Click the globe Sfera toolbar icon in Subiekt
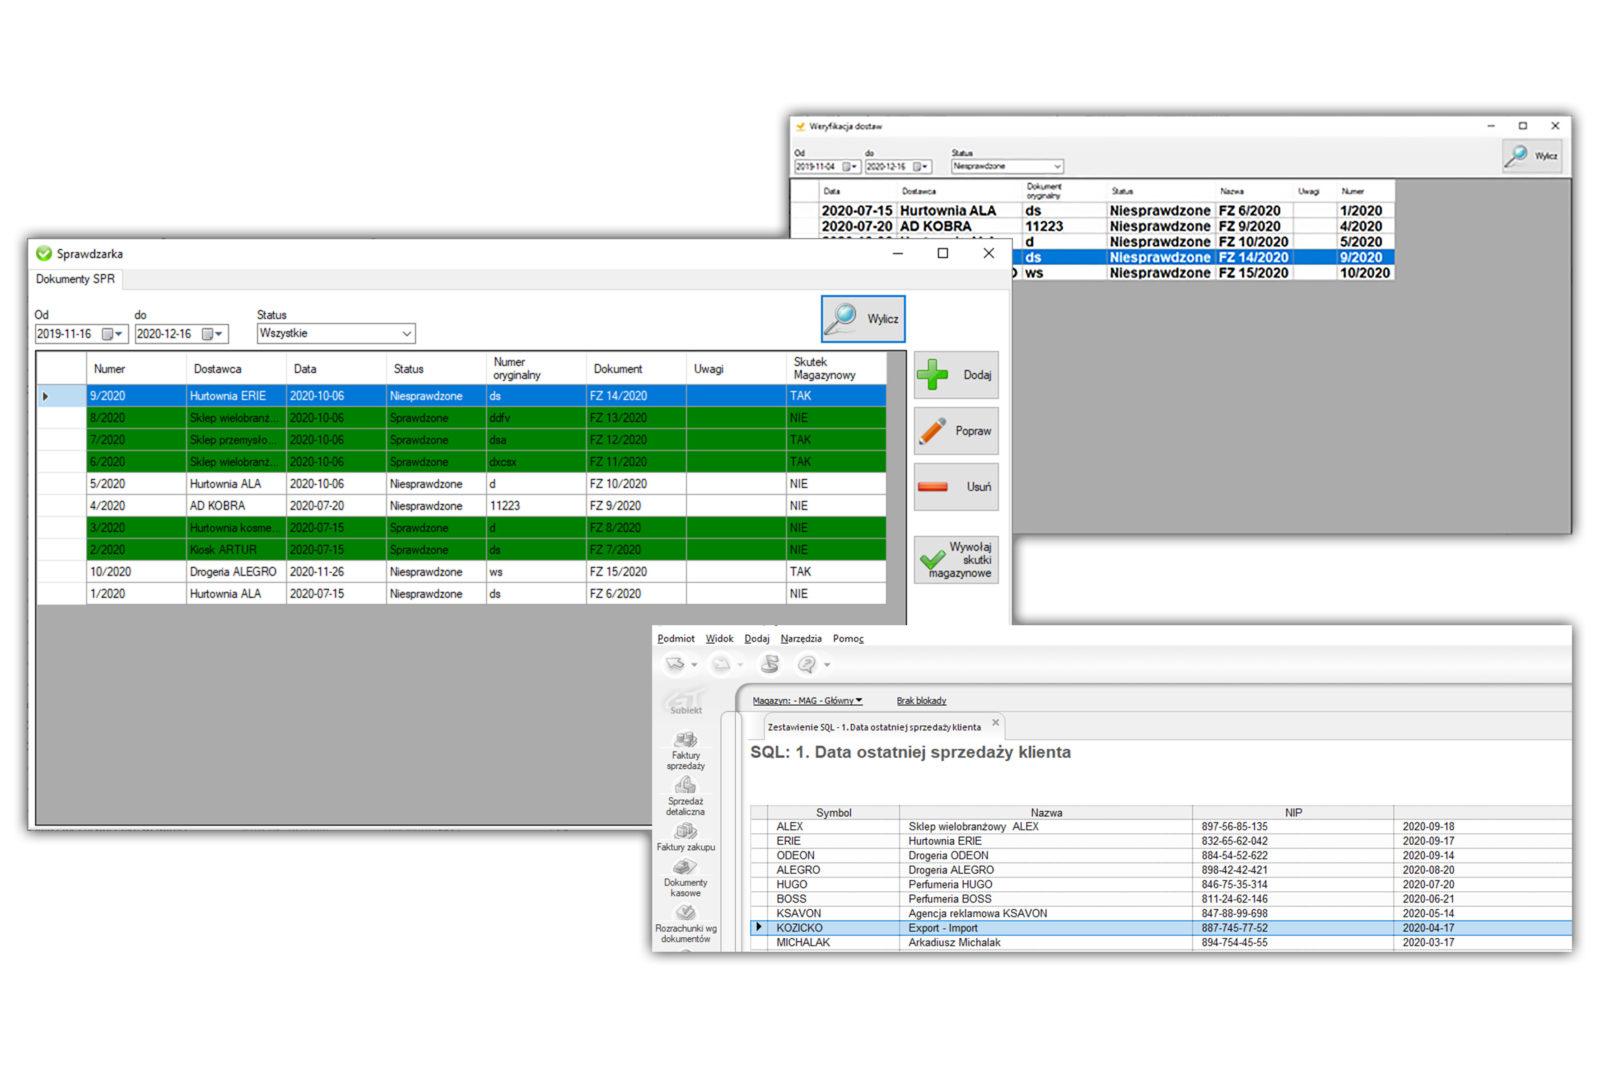 (770, 664)
